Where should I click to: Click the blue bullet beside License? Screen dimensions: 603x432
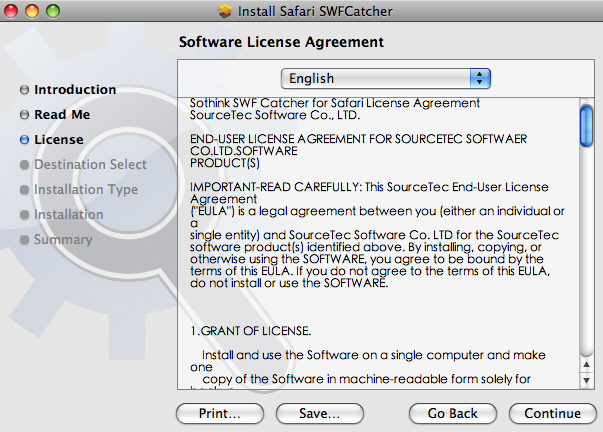pyautogui.click(x=24, y=140)
